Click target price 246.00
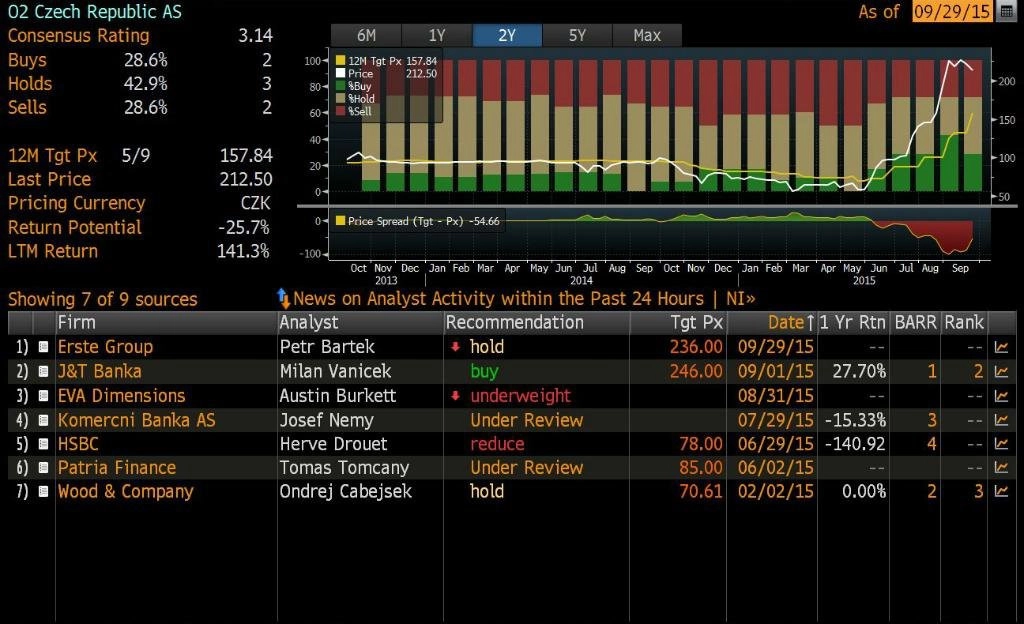Viewport: 1024px width, 624px height. pos(696,371)
